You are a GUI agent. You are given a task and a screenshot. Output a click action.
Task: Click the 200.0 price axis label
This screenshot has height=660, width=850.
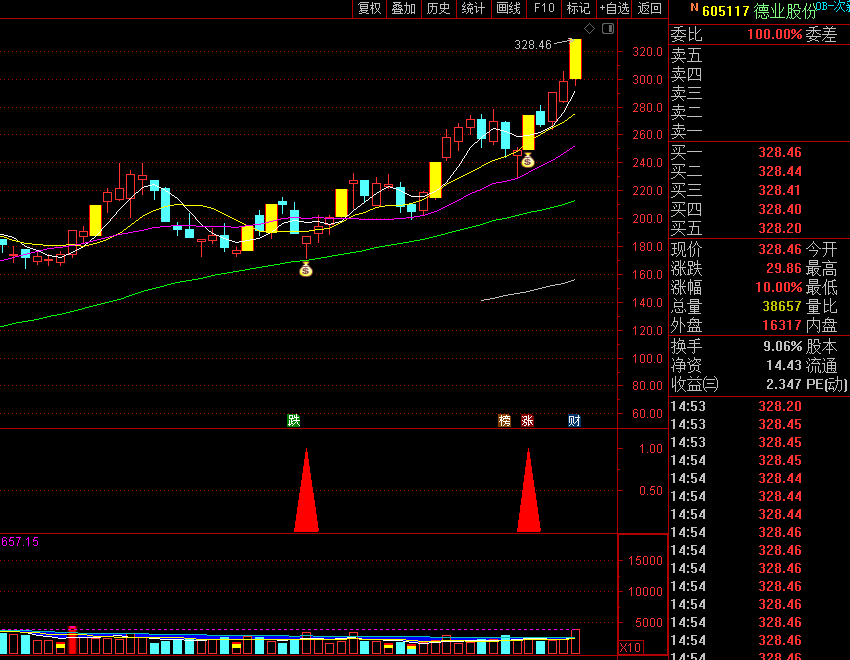click(647, 219)
